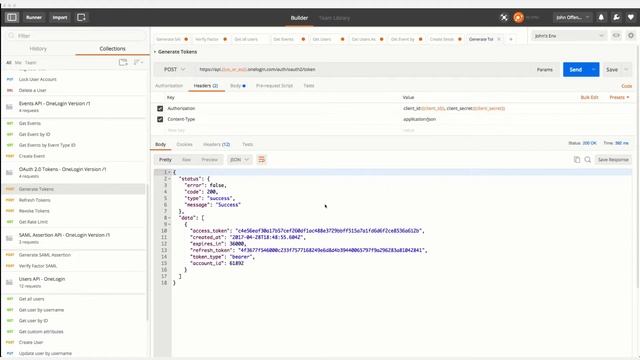
Task: Select the Builder view tab
Action: click(x=299, y=18)
